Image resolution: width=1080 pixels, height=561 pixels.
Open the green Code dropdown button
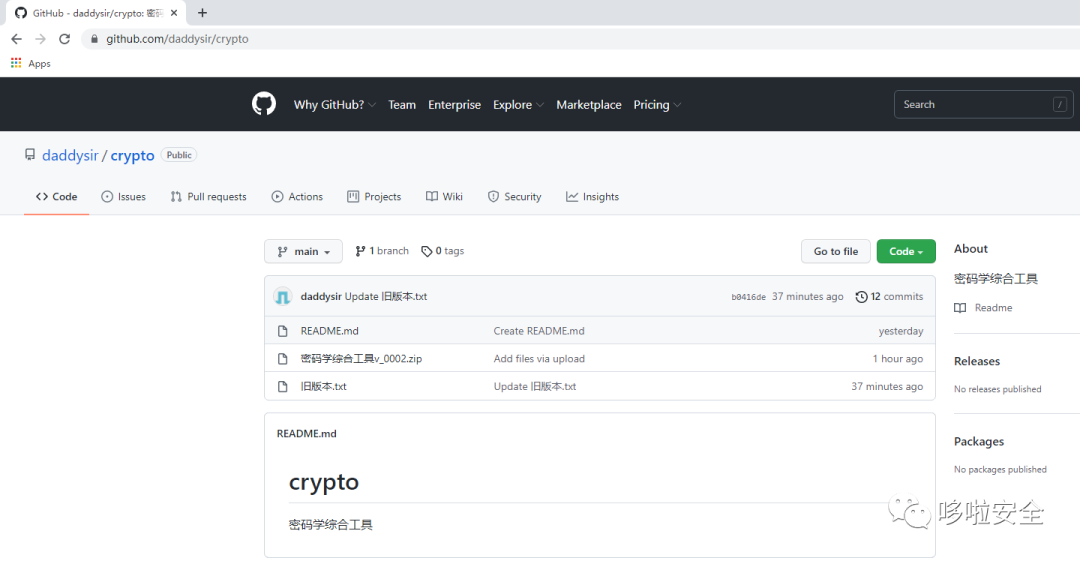click(906, 252)
